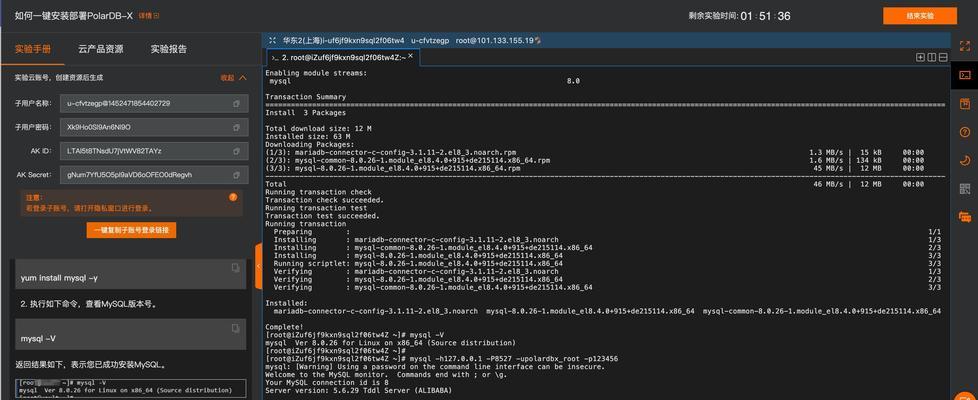This screenshot has height=400, width=978.
Task: Collapse credentials section via 收起
Action: click(233, 78)
